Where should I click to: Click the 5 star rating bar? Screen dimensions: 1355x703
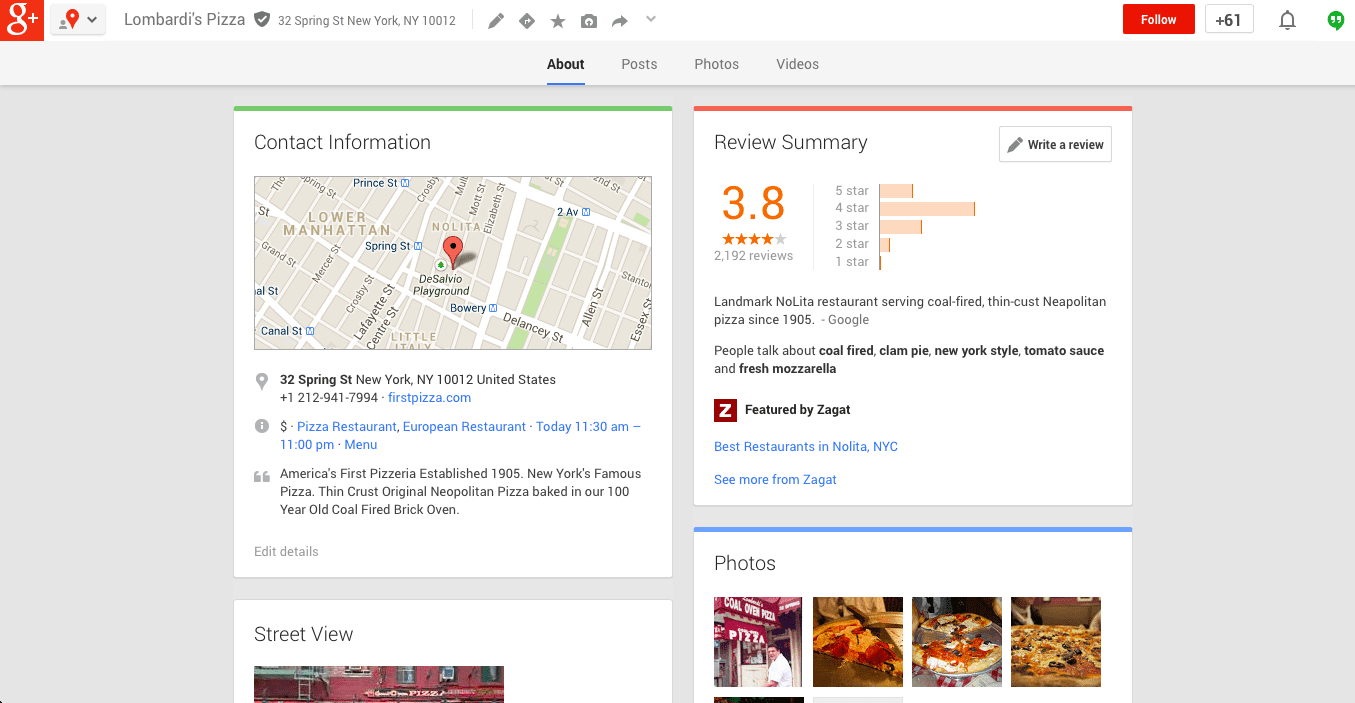coord(896,190)
